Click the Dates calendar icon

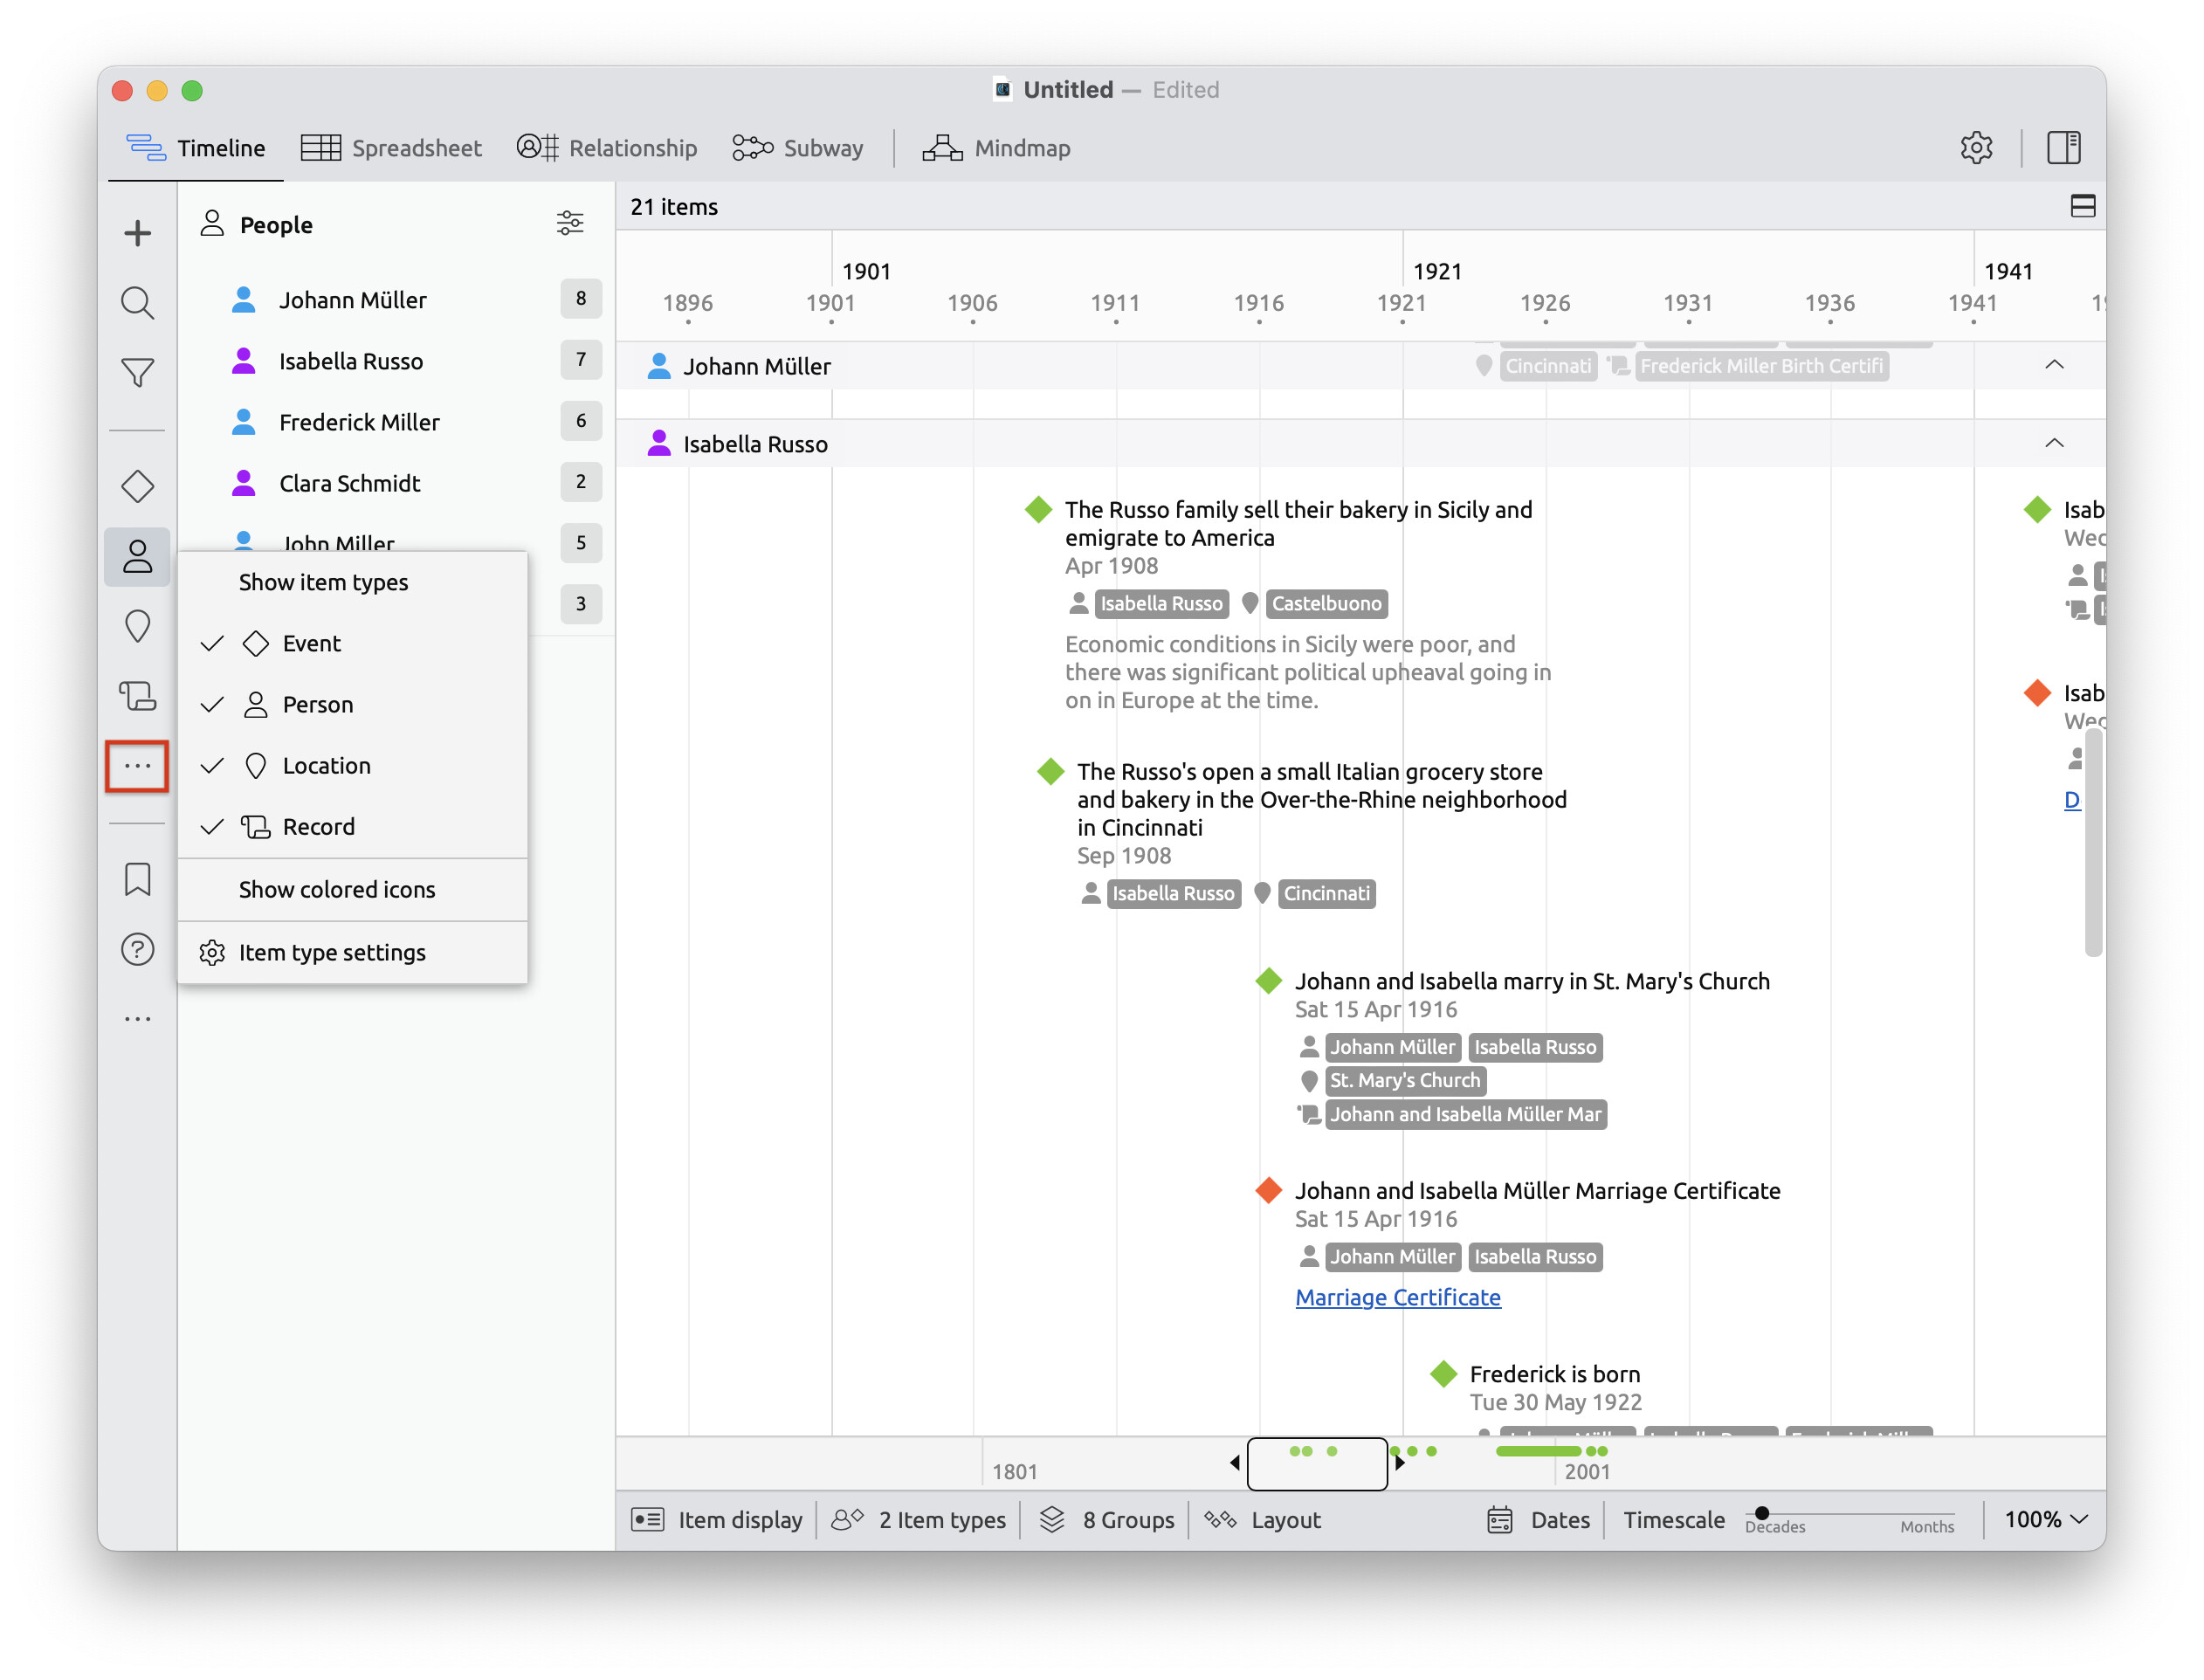pyautogui.click(x=1499, y=1520)
